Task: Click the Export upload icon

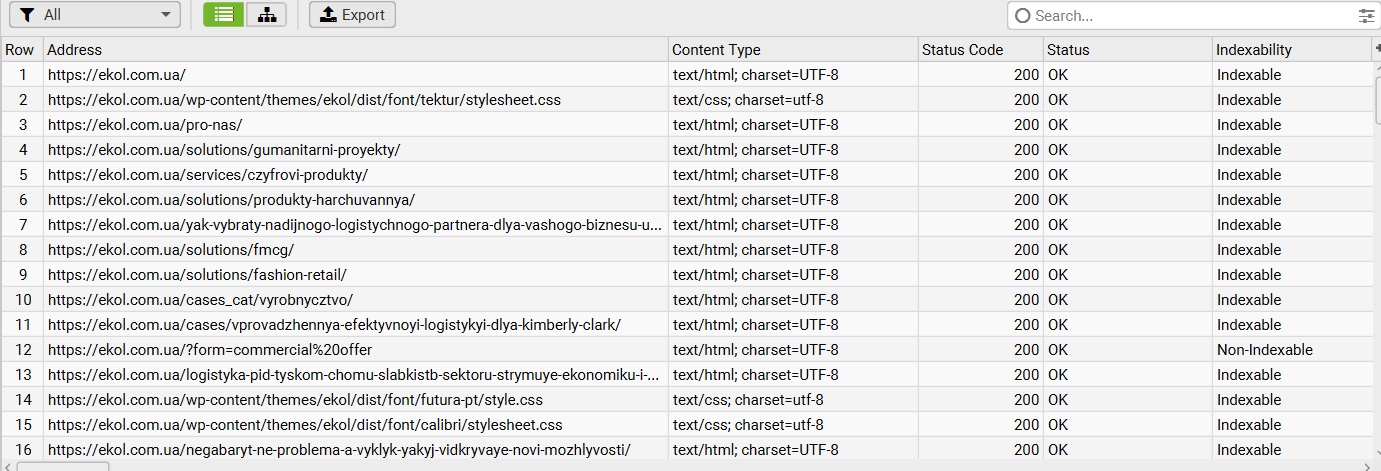Action: click(328, 15)
